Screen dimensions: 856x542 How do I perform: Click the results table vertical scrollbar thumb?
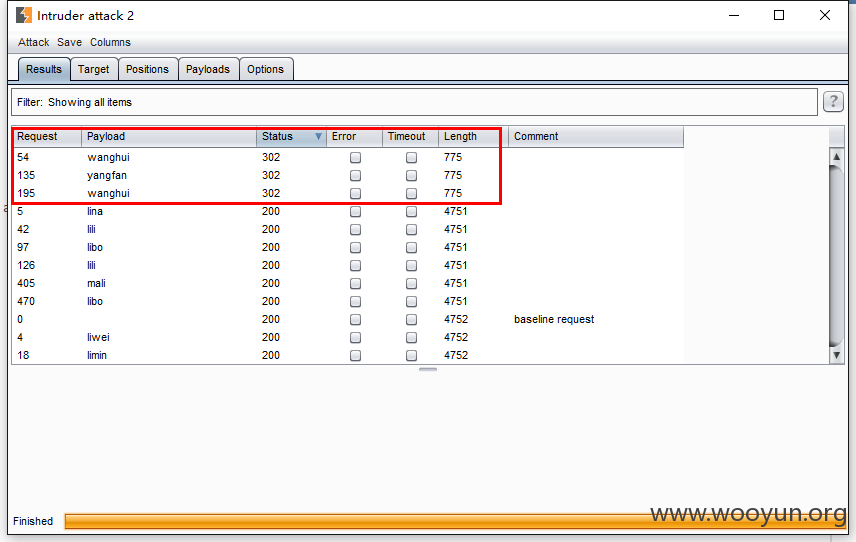pos(836,255)
